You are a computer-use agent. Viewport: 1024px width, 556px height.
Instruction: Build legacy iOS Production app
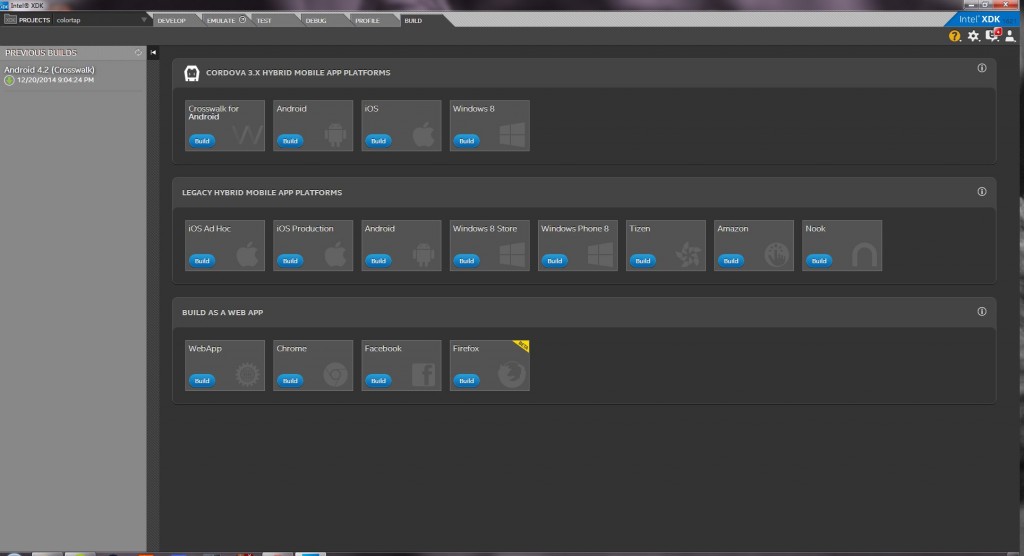[290, 261]
